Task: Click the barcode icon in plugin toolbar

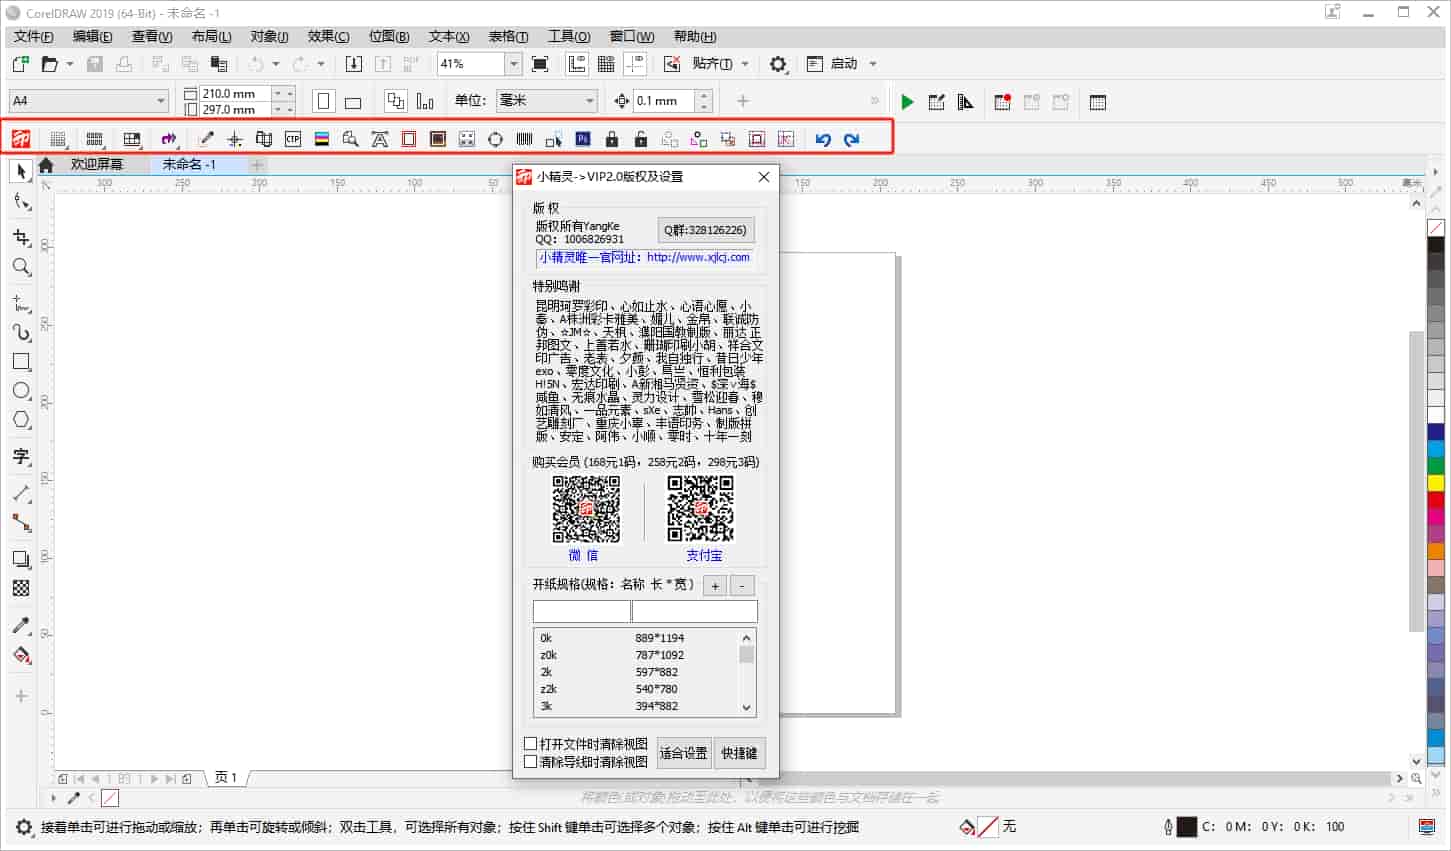Action: (x=525, y=139)
